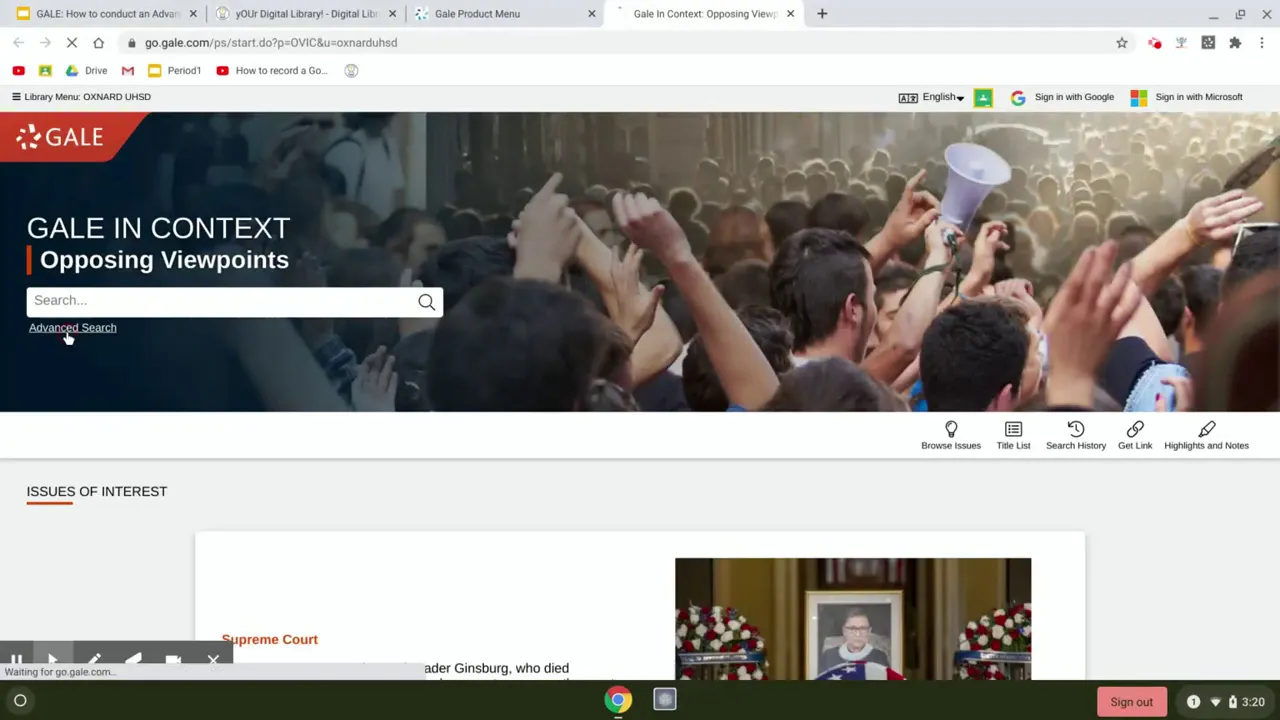Click the red screen recorder extension icon
This screenshot has height=720, width=1280.
(x=1155, y=43)
